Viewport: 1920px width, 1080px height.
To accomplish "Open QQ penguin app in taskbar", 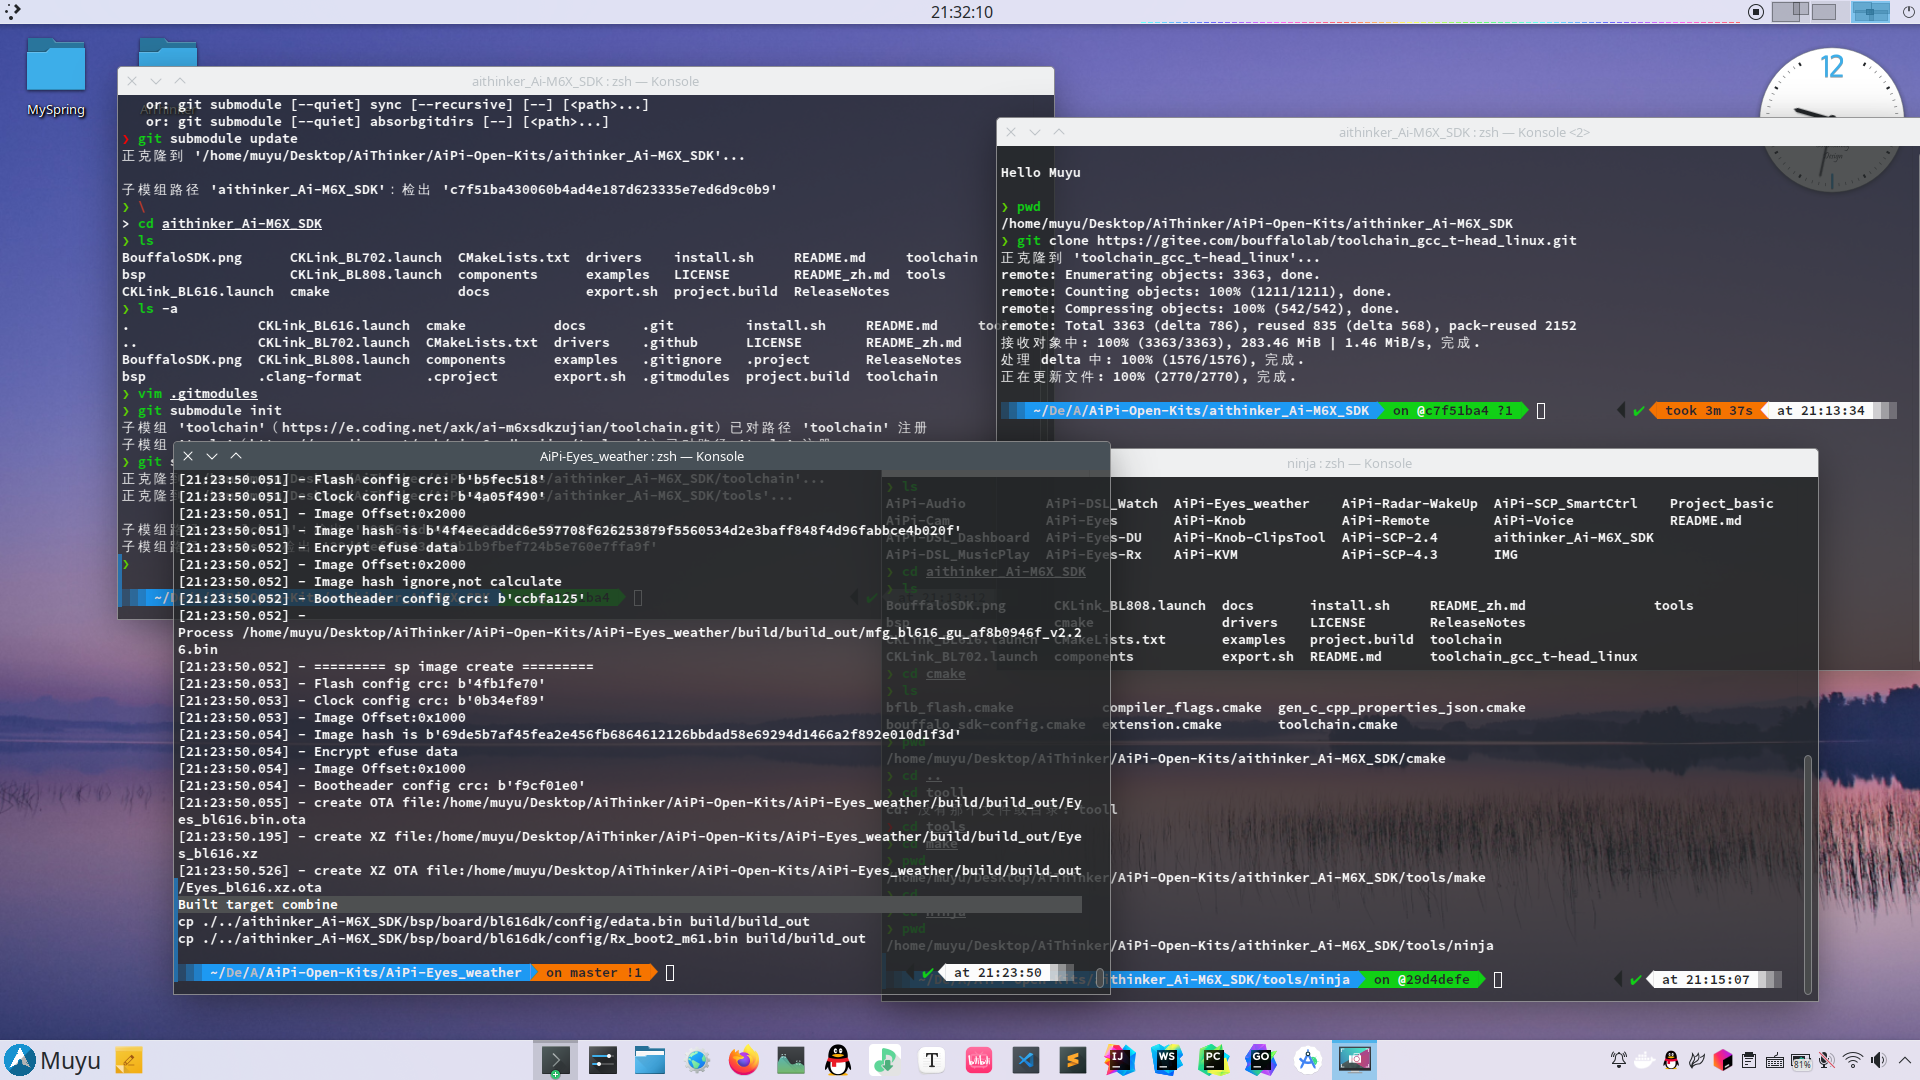I will click(838, 1060).
